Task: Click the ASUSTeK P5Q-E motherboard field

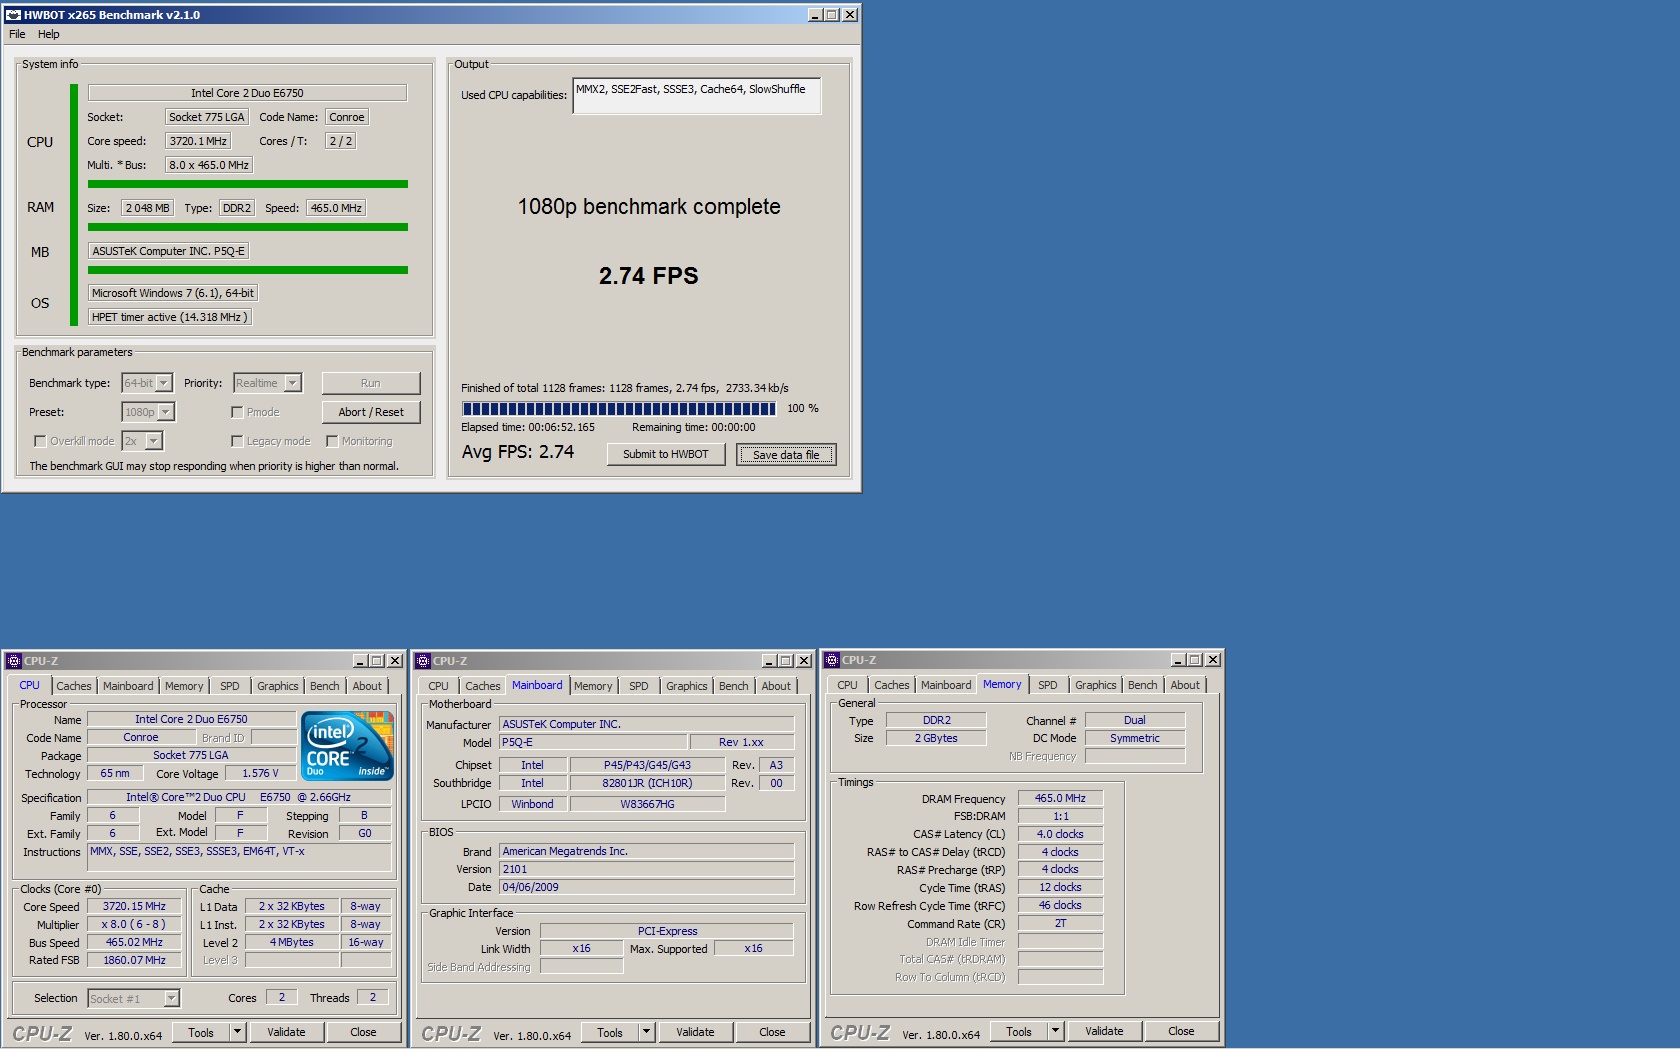Action: coord(168,251)
